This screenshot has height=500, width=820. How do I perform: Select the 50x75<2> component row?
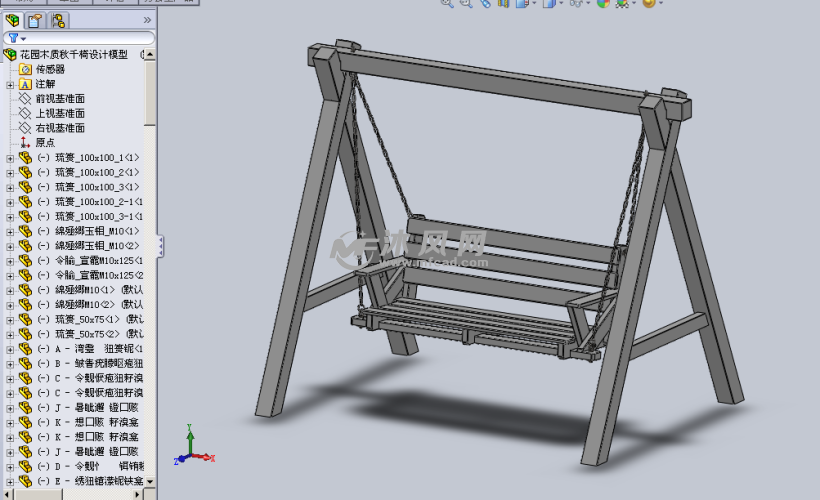click(x=90, y=334)
